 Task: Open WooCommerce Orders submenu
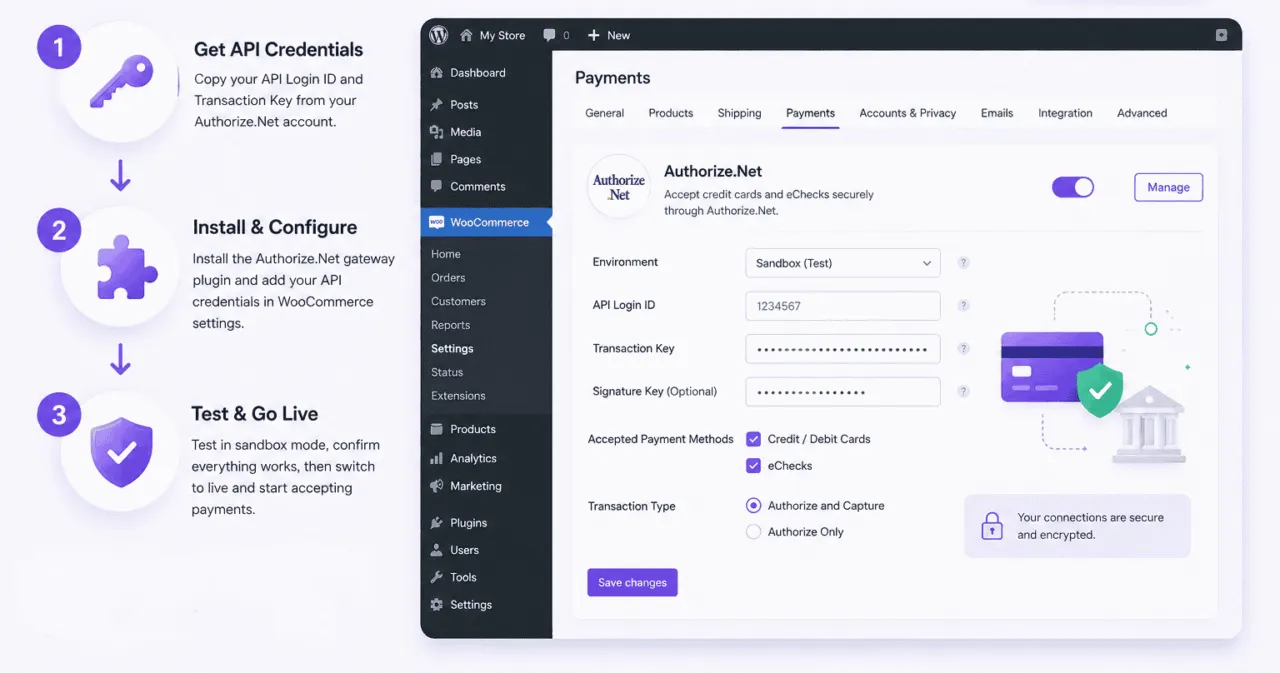point(448,278)
